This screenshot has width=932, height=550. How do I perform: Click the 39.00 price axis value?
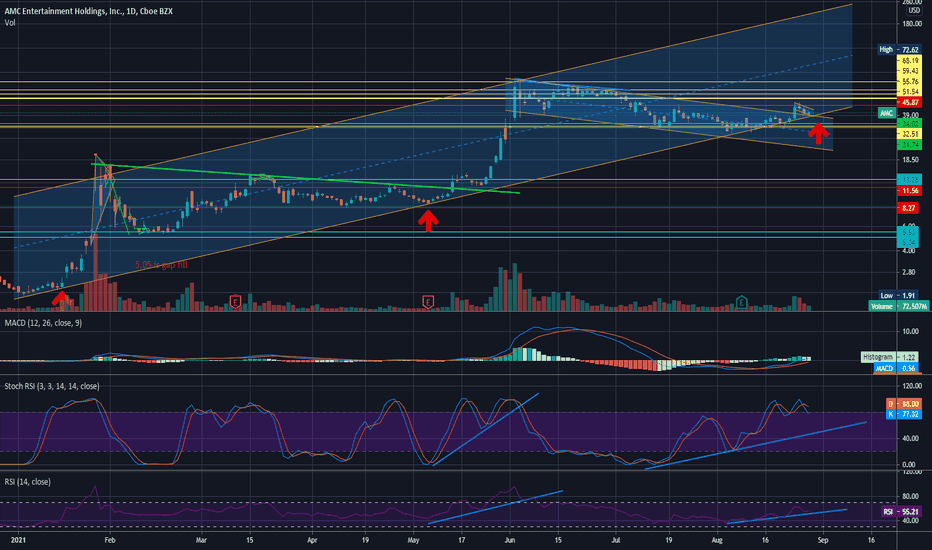tap(911, 115)
